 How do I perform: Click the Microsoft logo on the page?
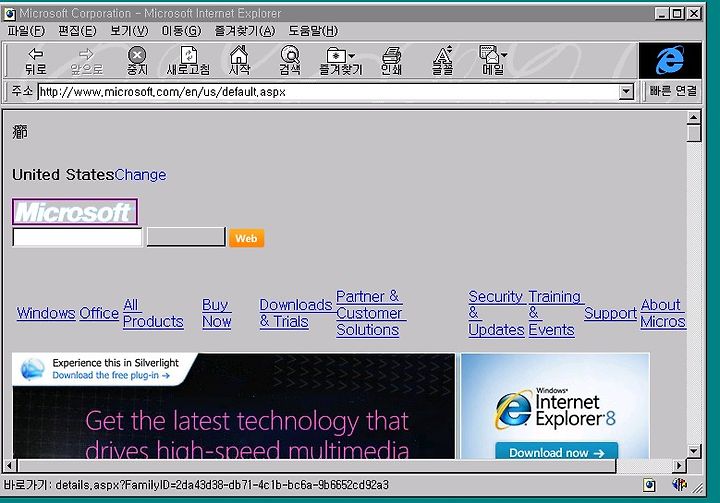pos(75,212)
